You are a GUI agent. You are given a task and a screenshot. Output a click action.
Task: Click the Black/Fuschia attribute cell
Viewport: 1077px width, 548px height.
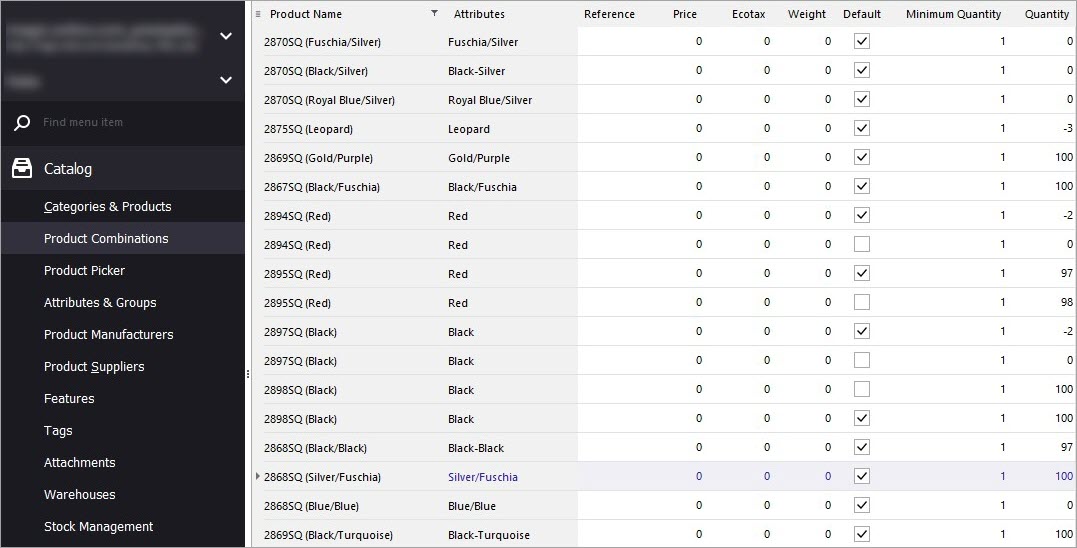482,187
